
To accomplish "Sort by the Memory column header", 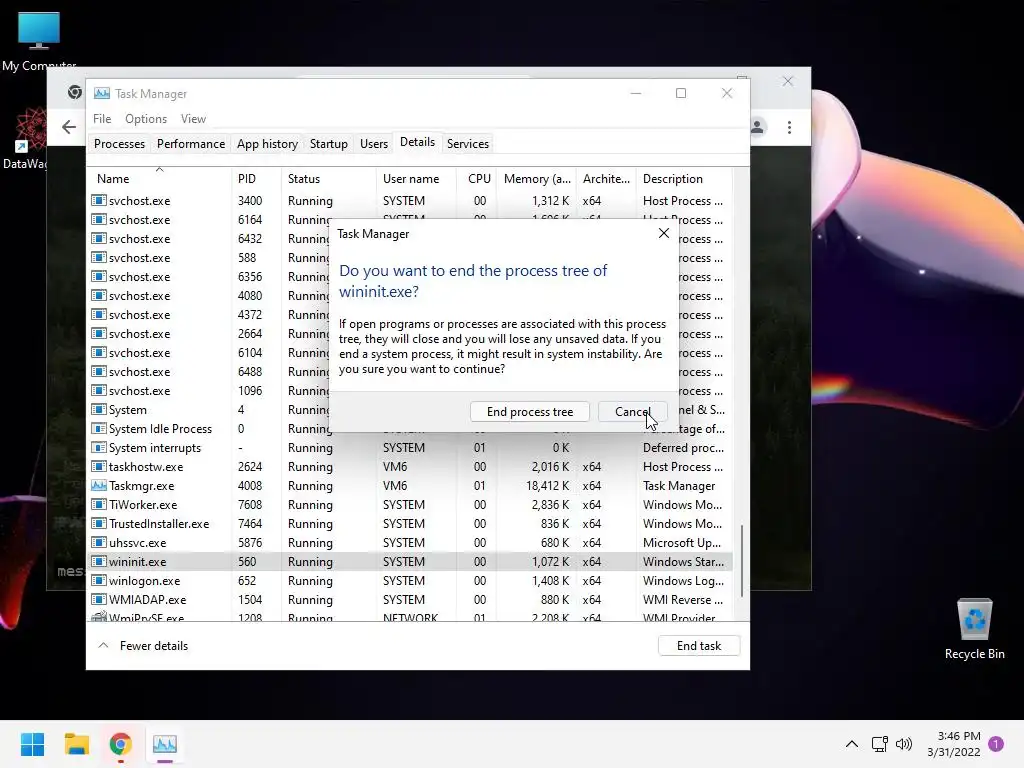I will pos(537,178).
